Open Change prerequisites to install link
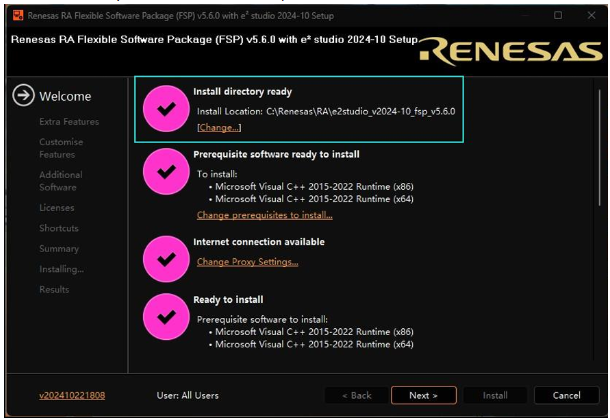 [265, 215]
